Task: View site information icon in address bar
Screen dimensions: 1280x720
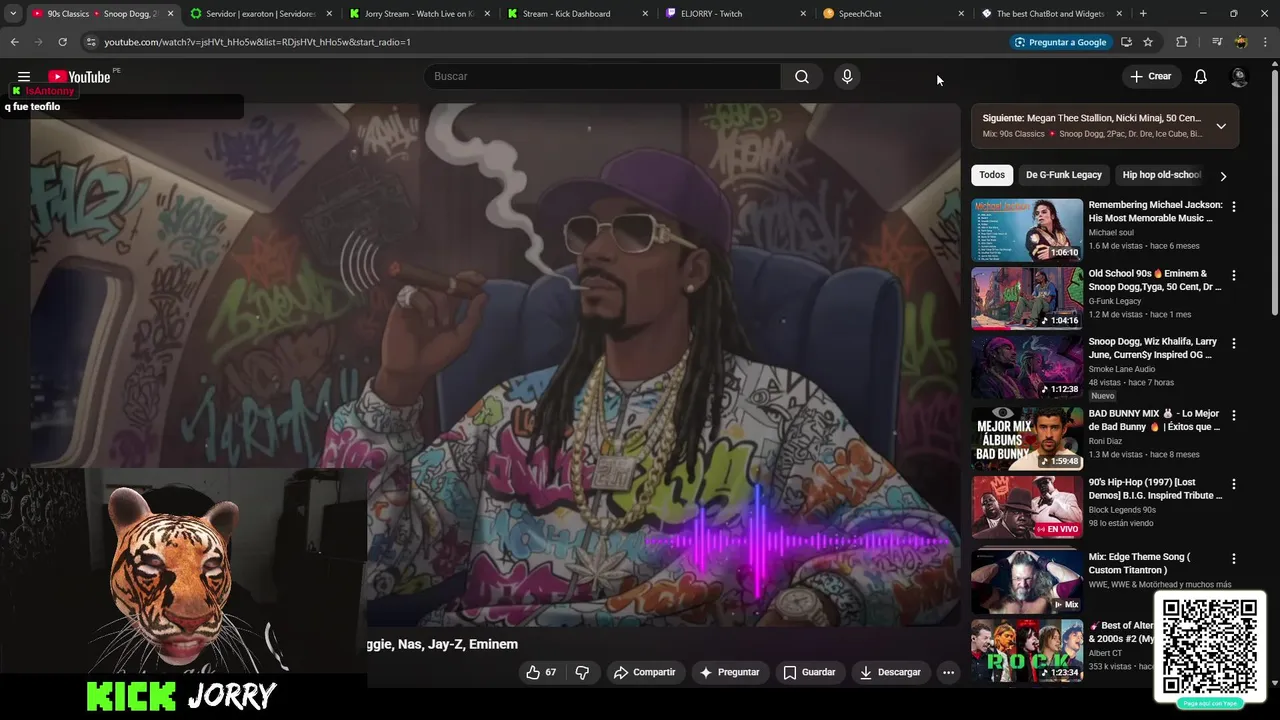Action: click(91, 42)
